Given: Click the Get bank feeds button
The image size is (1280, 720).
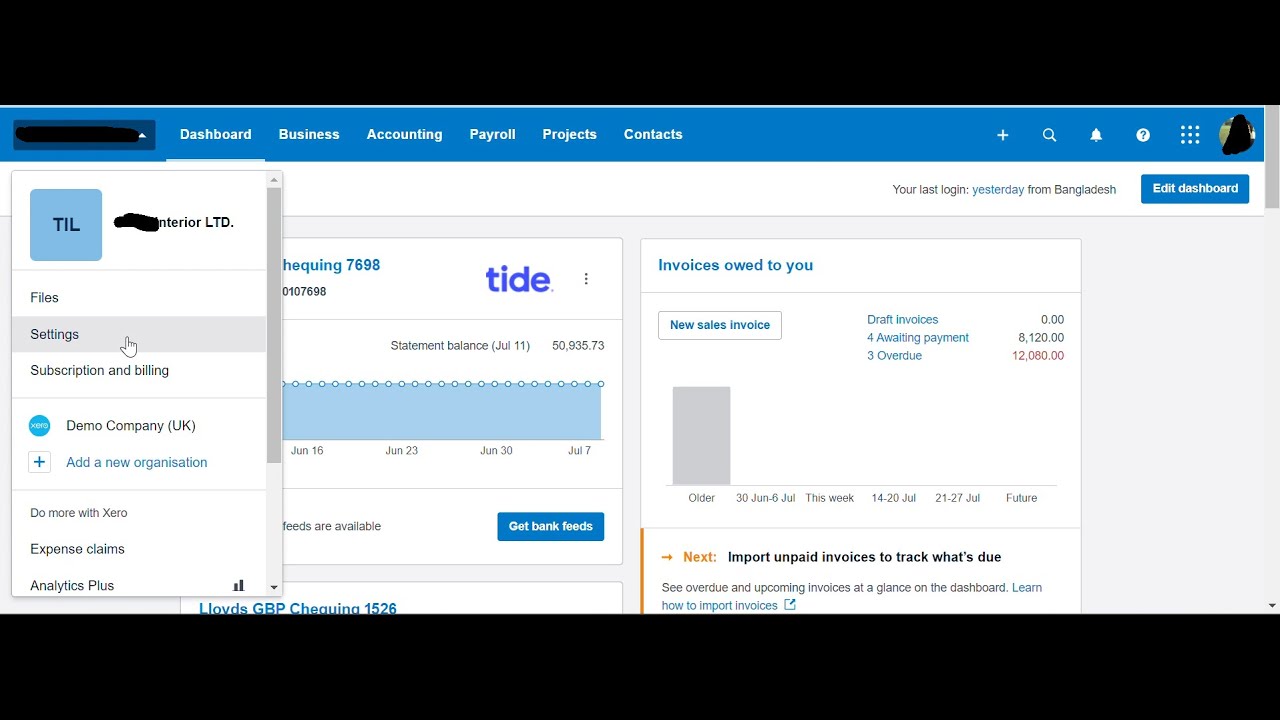Looking at the screenshot, I should tap(550, 526).
